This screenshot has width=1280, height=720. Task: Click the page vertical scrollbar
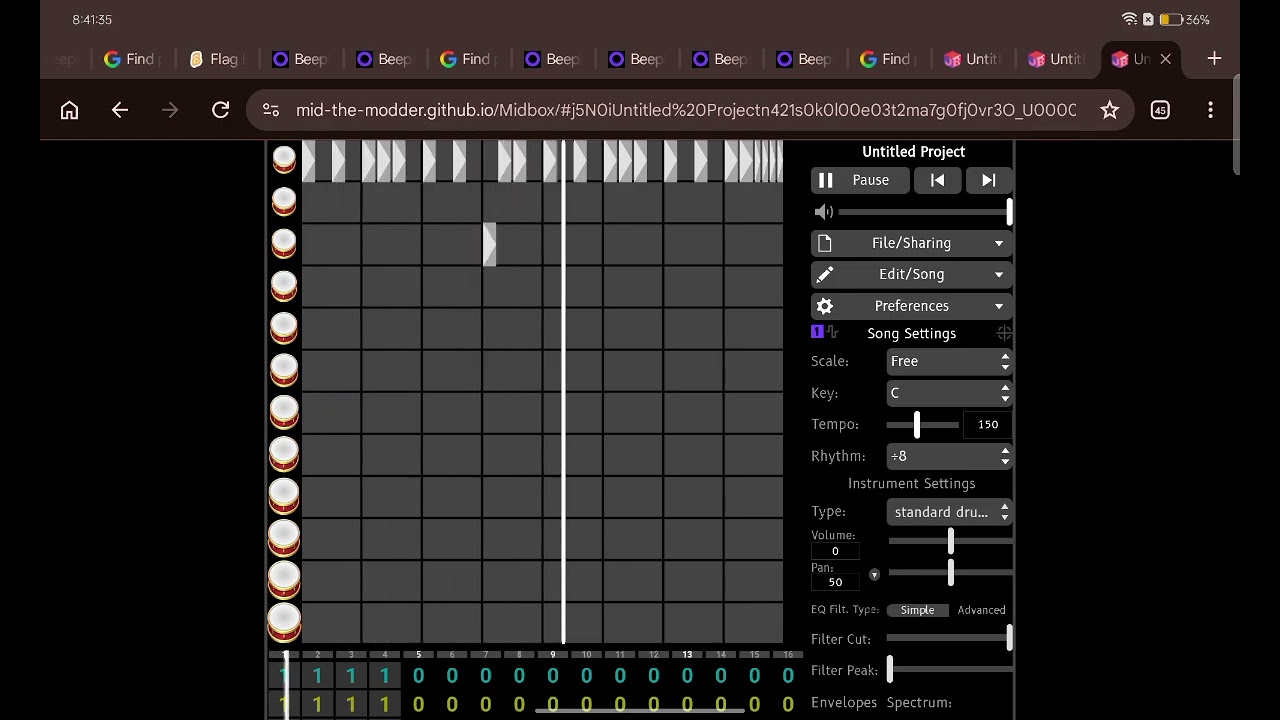click(1236, 125)
